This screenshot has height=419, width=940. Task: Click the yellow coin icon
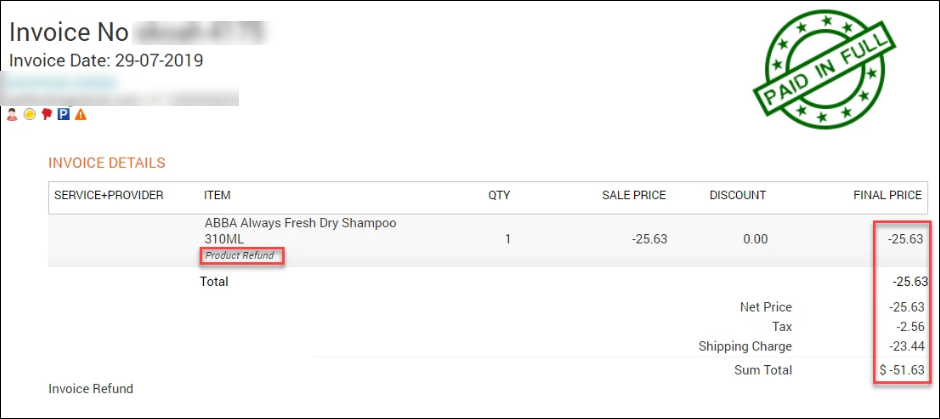tap(29, 114)
